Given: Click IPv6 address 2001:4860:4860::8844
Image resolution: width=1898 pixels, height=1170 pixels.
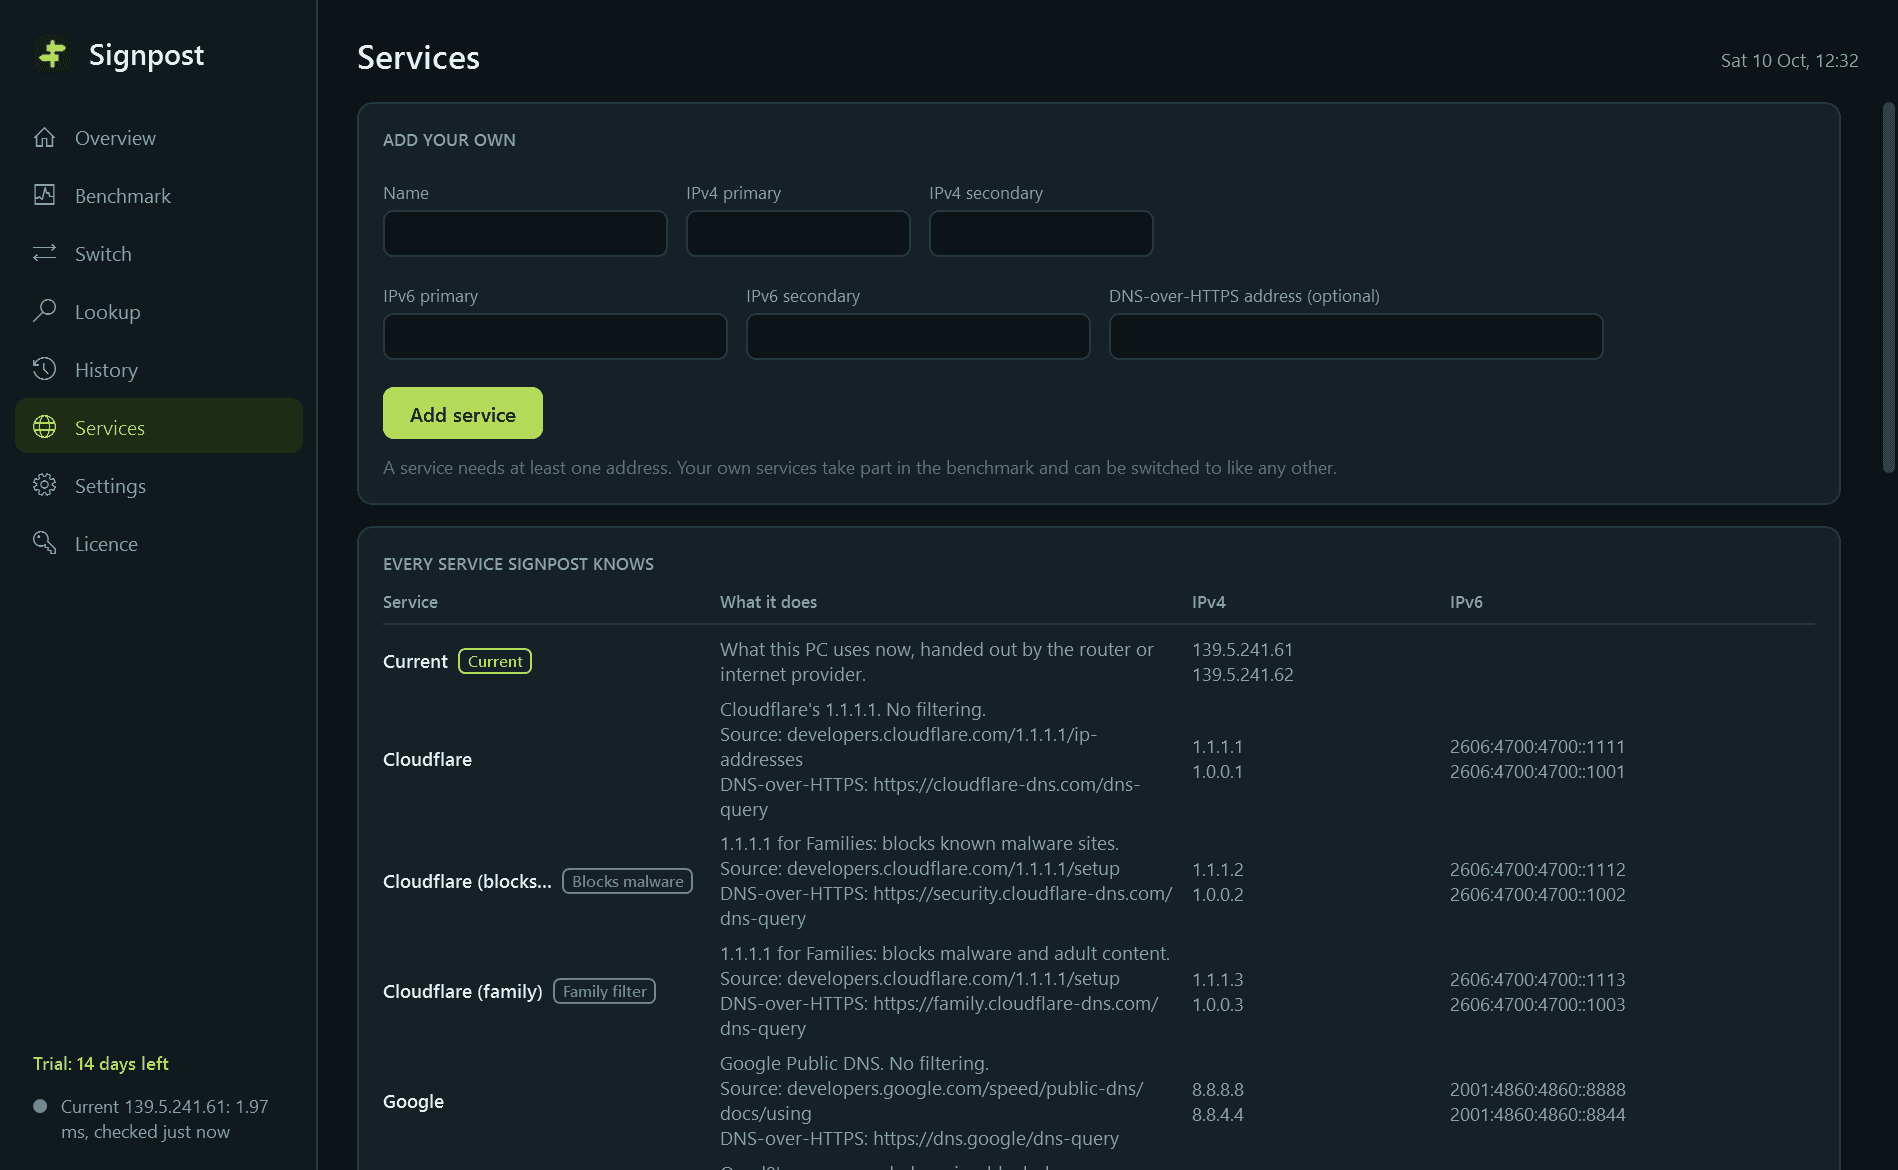Looking at the screenshot, I should tap(1537, 1114).
